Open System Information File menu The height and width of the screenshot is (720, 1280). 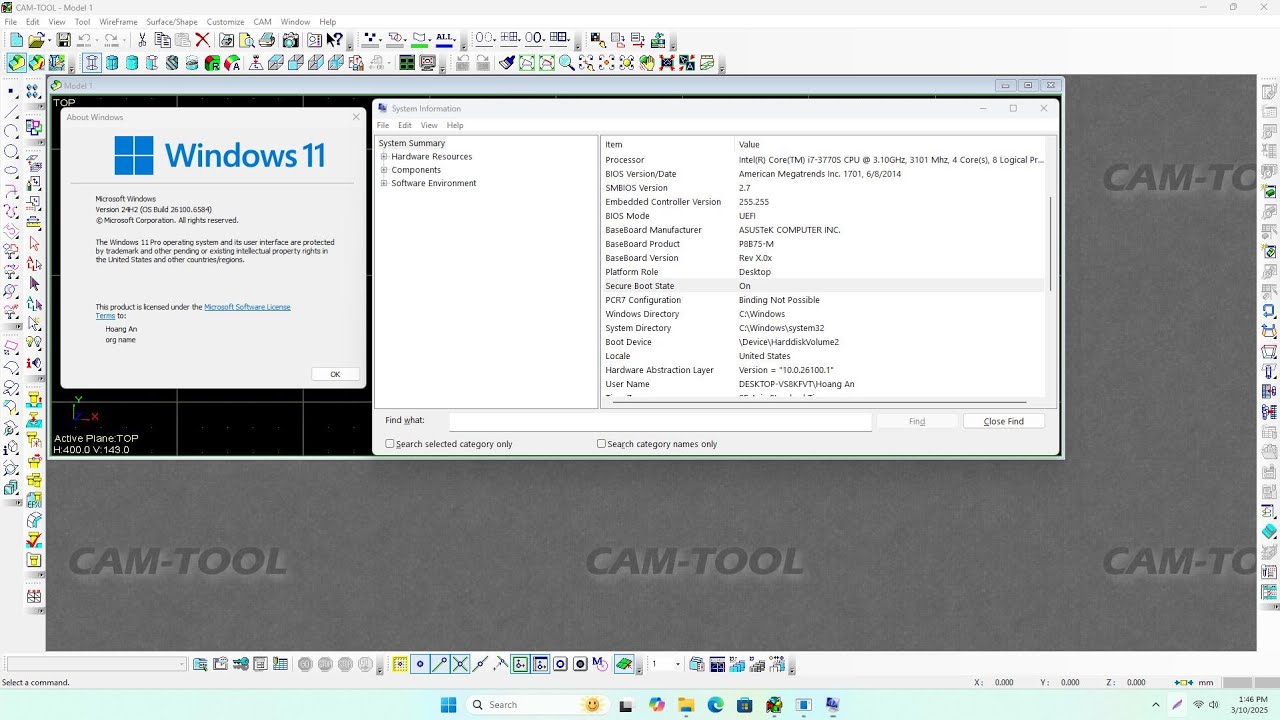point(383,125)
